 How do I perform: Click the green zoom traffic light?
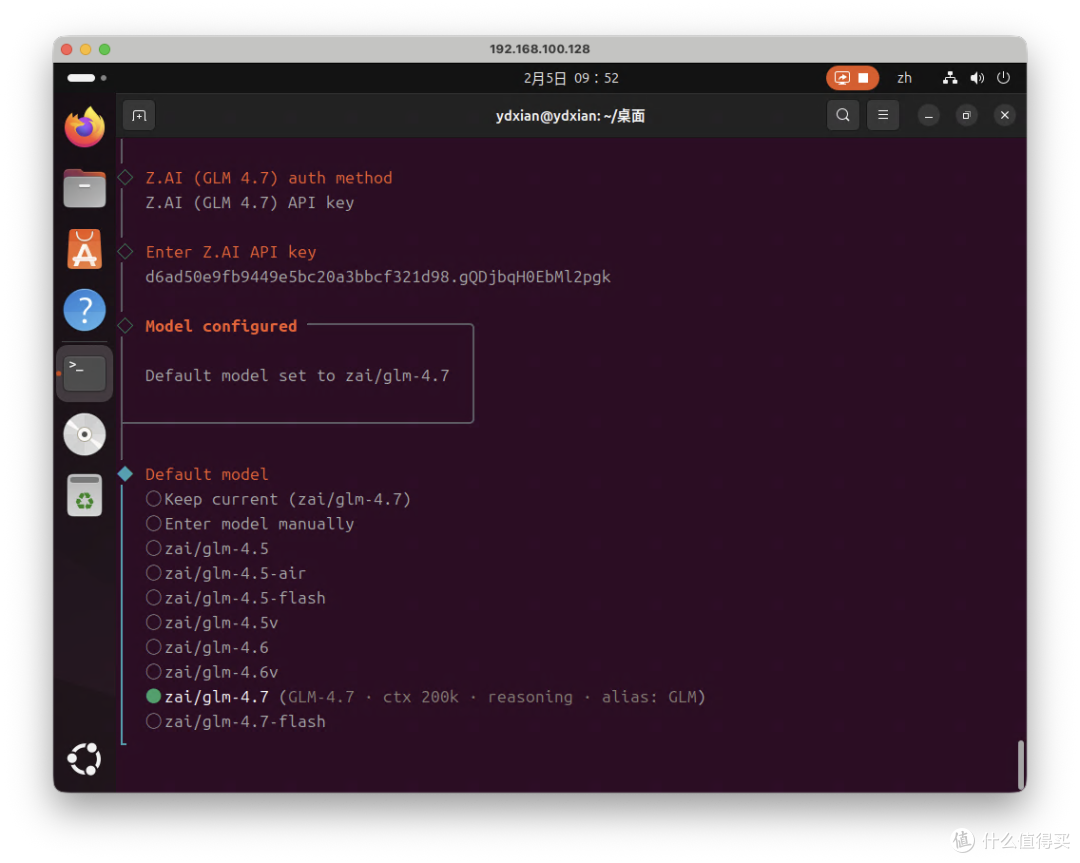coord(105,50)
